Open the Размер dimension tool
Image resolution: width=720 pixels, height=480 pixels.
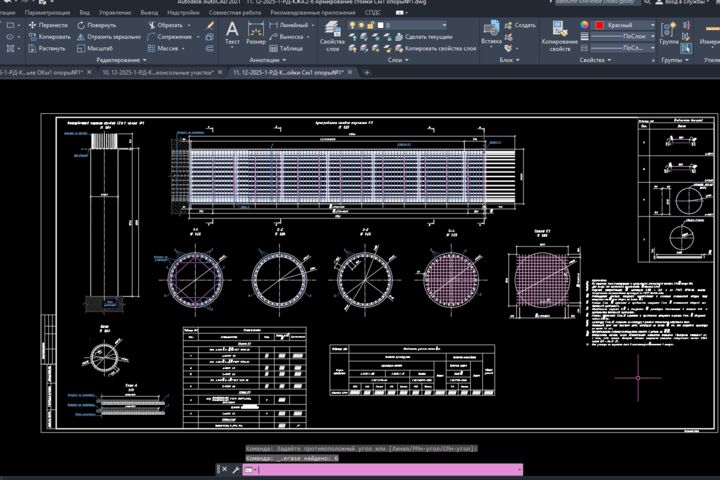(256, 34)
